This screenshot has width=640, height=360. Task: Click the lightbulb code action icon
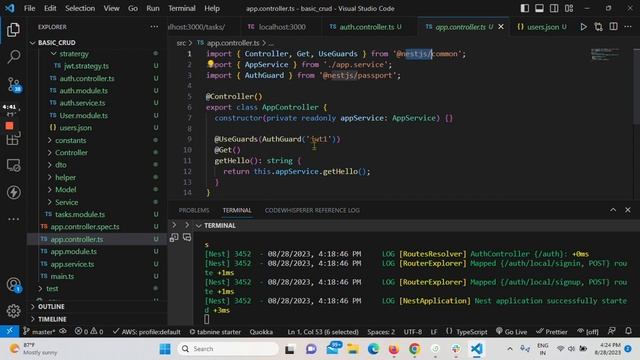pyautogui.click(x=211, y=64)
